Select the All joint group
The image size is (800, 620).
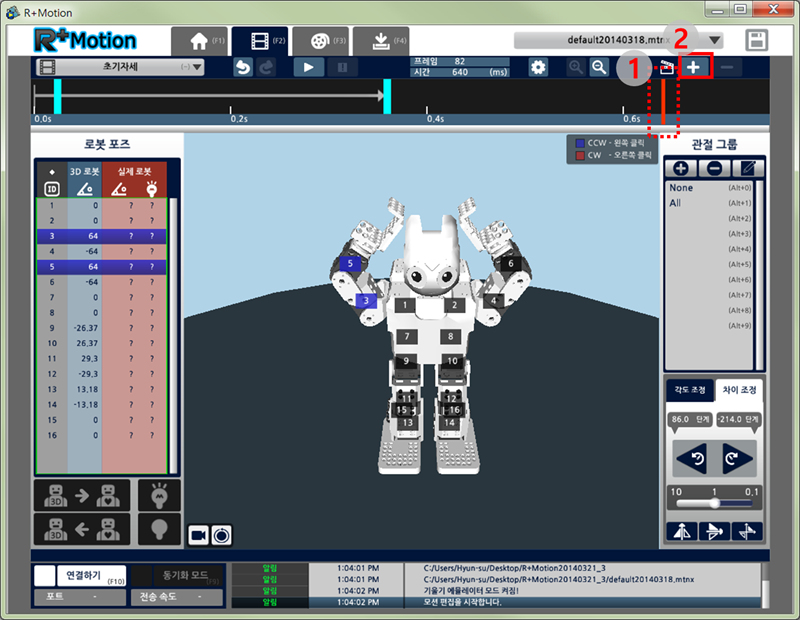pyautogui.click(x=710, y=203)
